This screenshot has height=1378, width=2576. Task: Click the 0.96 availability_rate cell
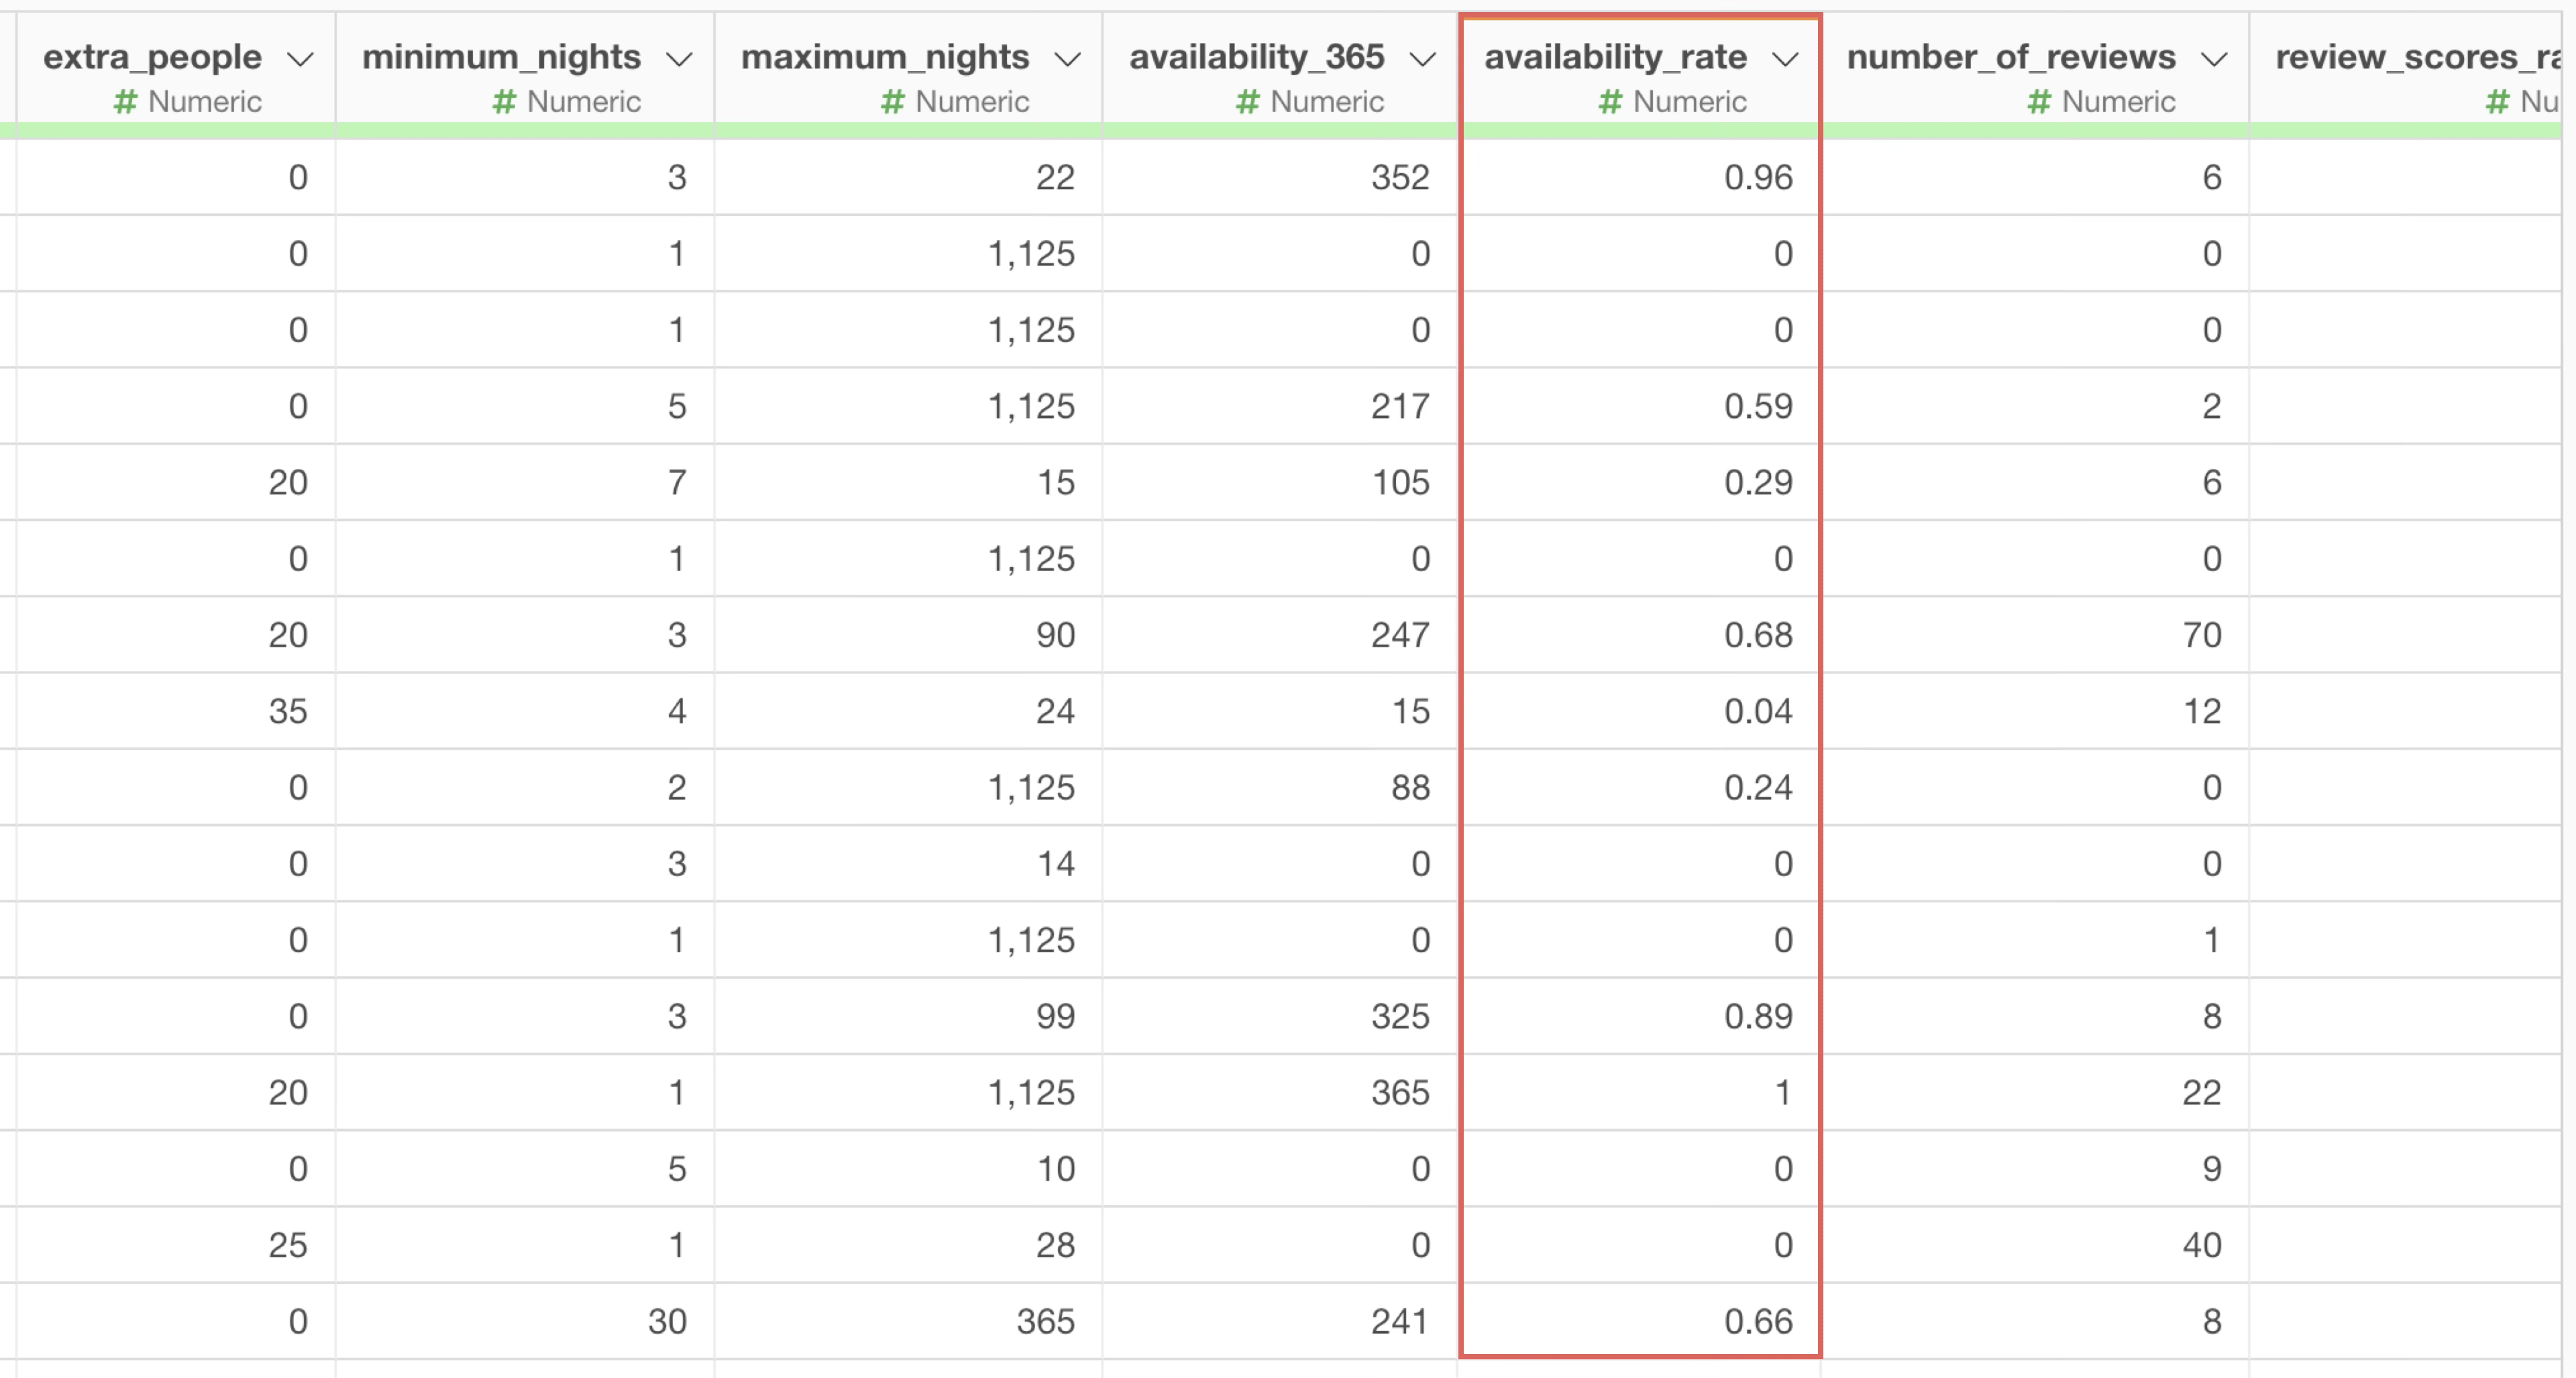[1640, 177]
